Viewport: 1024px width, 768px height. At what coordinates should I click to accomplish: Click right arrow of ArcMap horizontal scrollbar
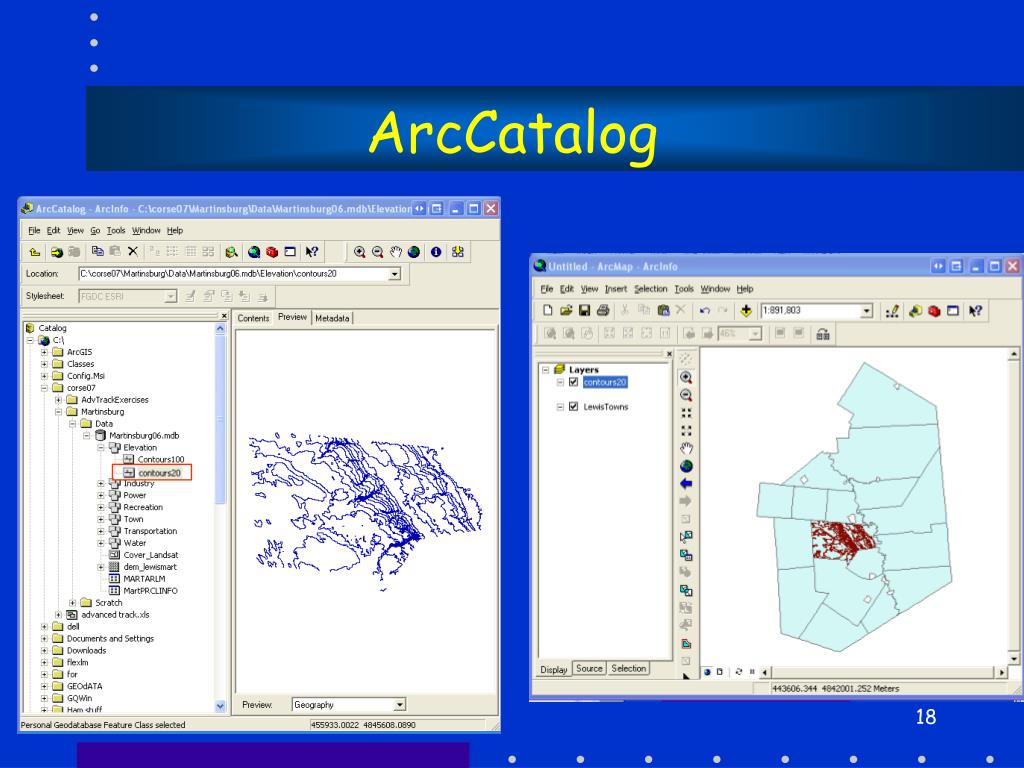coord(1002,672)
